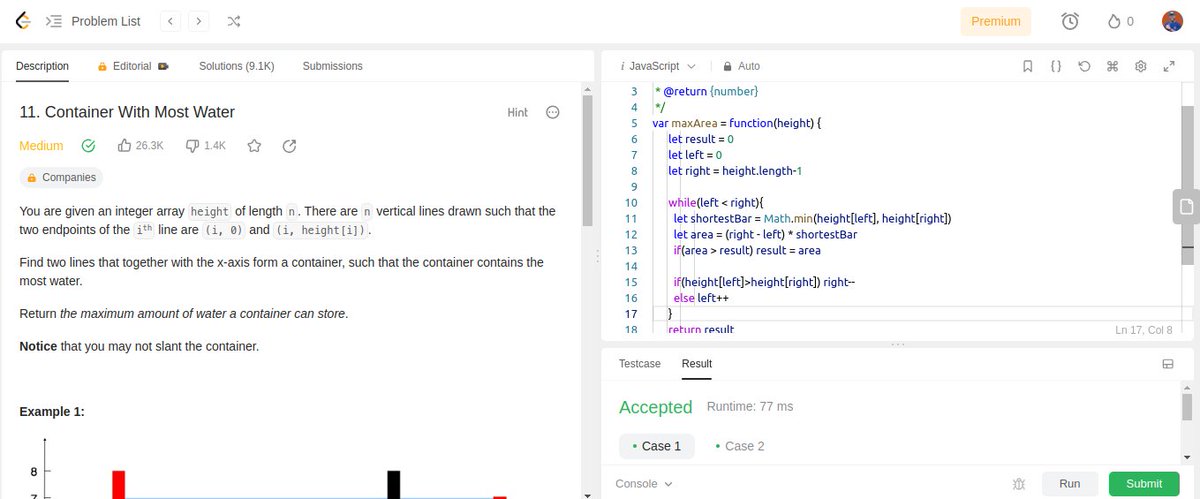Submit the solution

(1144, 484)
